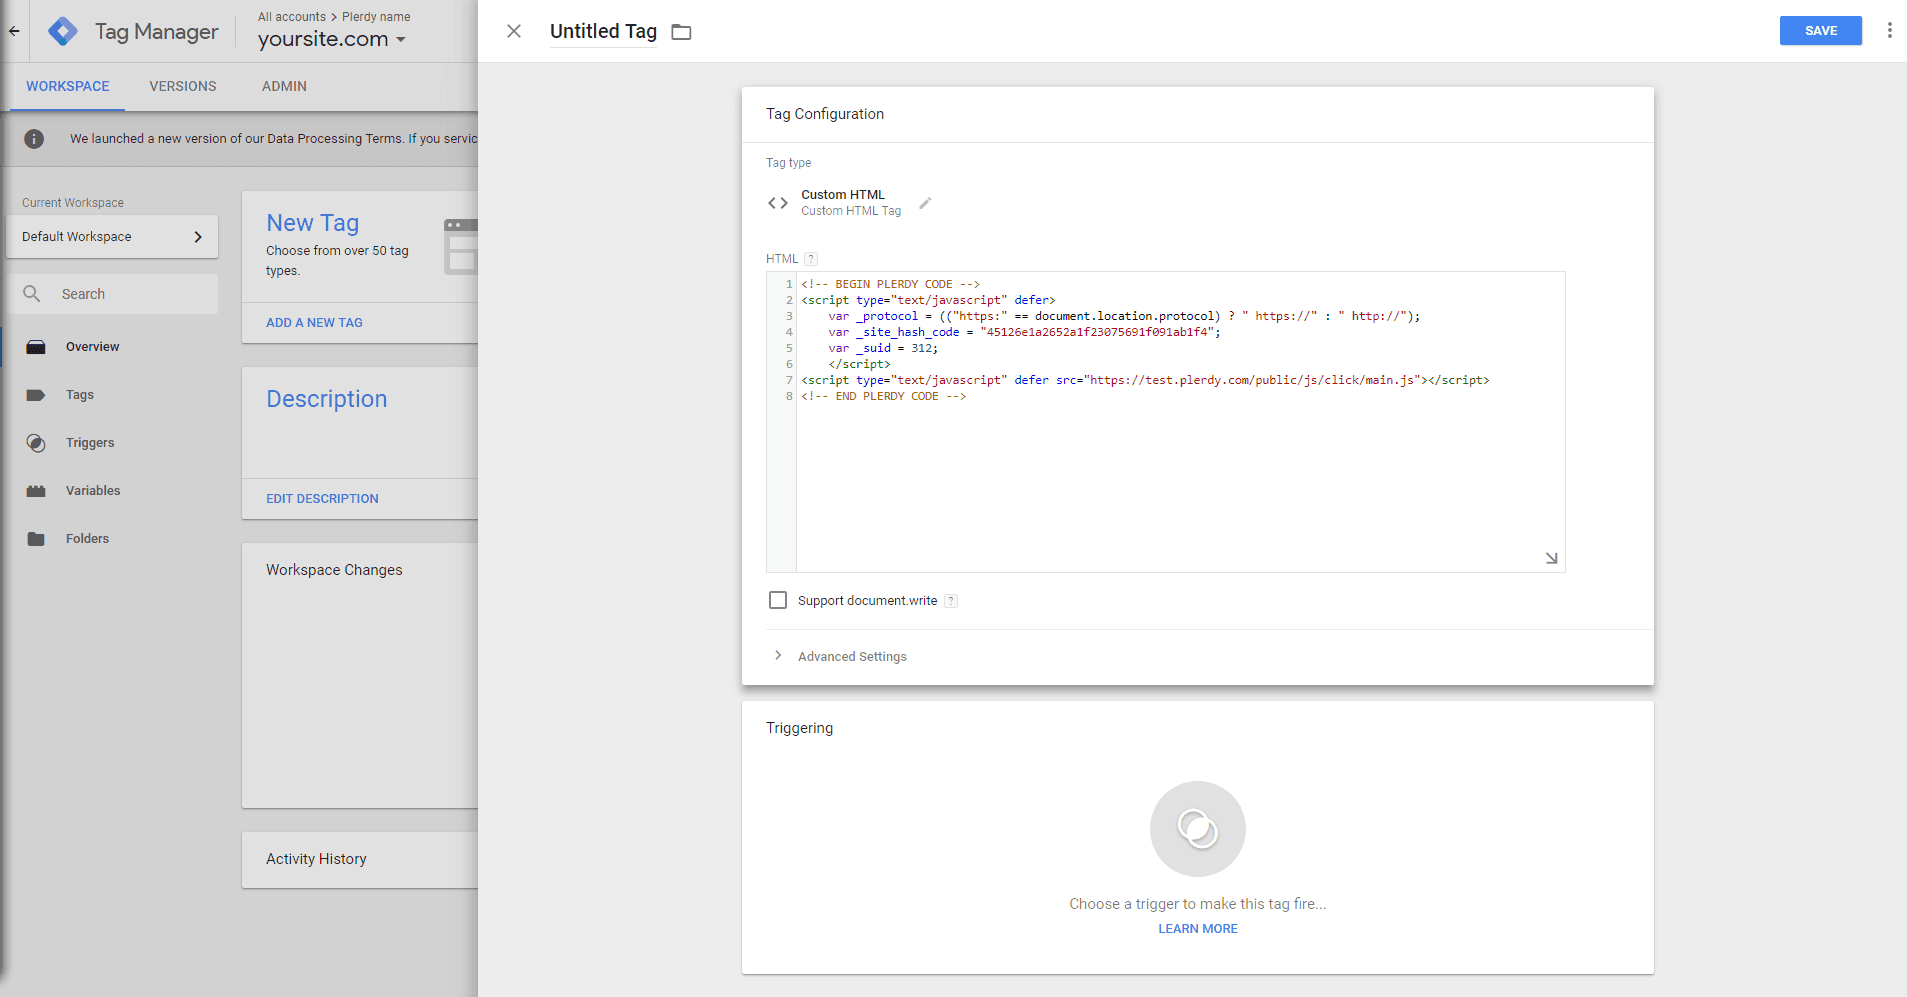Select Folders in the sidebar
1907x997 pixels.
tap(87, 539)
